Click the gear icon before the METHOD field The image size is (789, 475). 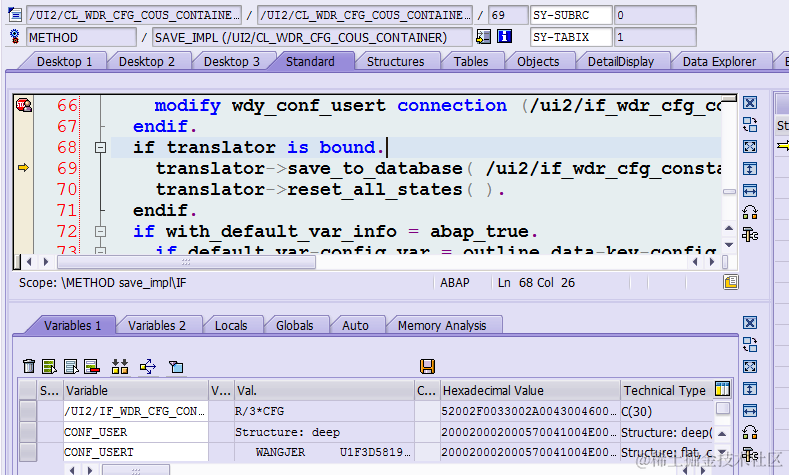pyautogui.click(x=15, y=37)
